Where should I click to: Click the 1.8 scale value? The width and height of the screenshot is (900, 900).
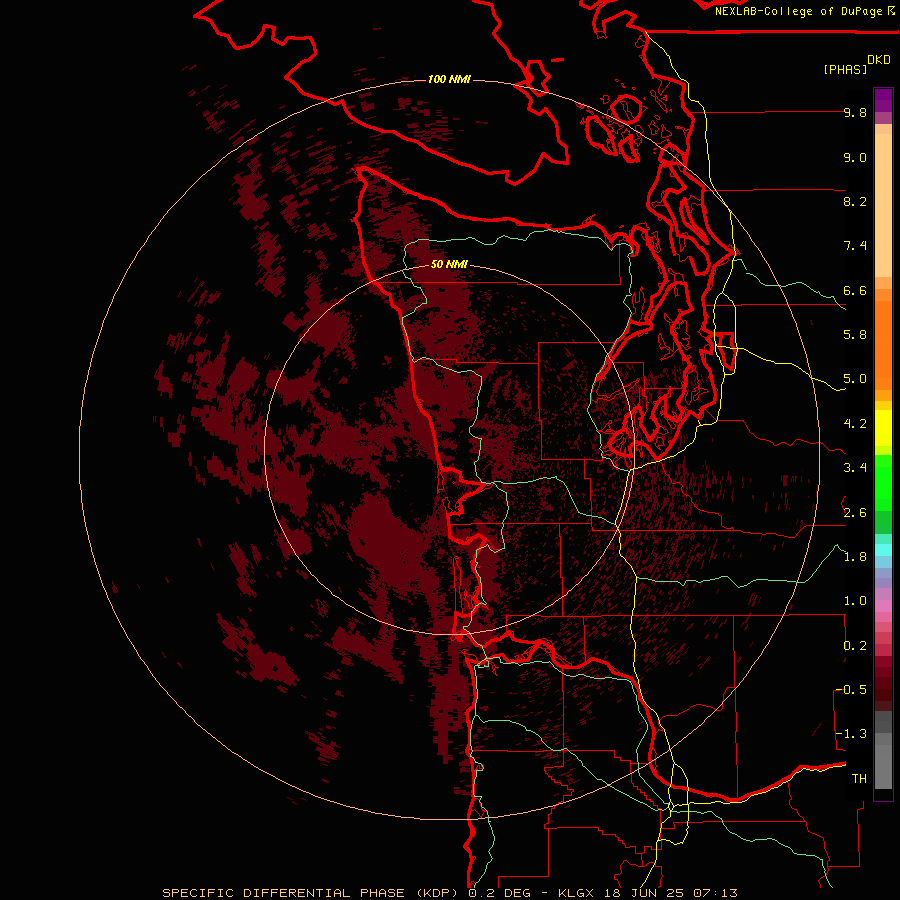[x=855, y=557]
